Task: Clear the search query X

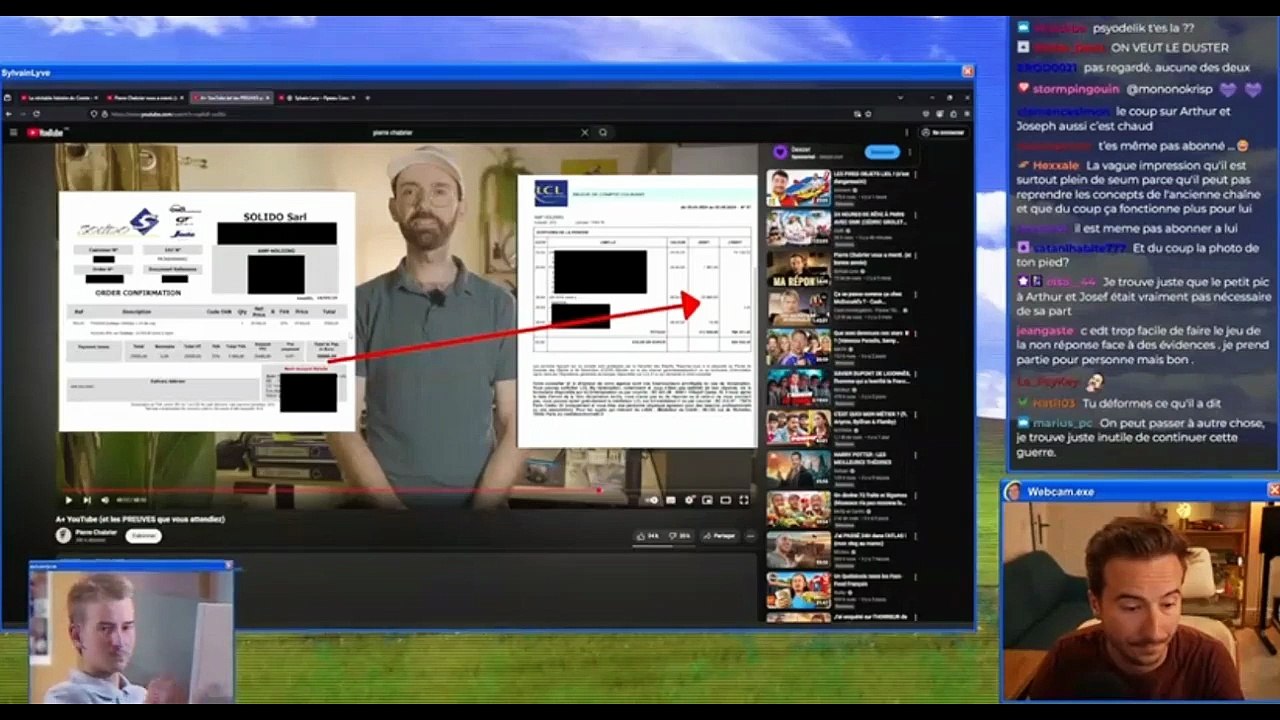Action: pyautogui.click(x=585, y=132)
